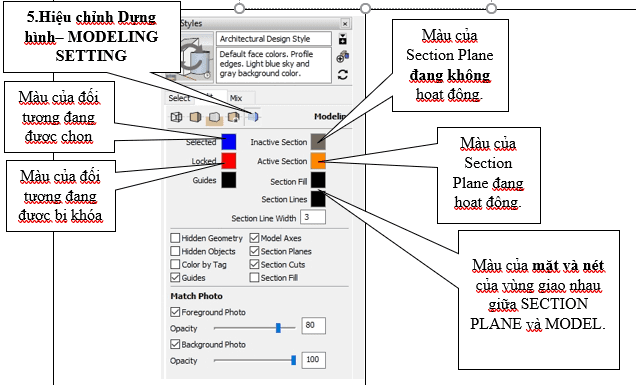This screenshot has width=636, height=385.
Task: Enable Hidden Geometry checkbox
Action: point(175,238)
